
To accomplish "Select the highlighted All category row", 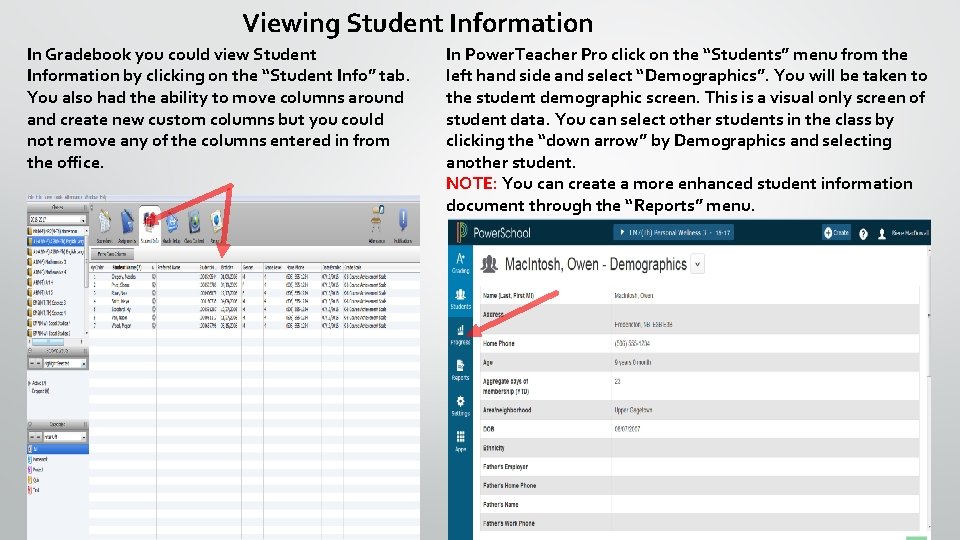I will tap(58, 449).
